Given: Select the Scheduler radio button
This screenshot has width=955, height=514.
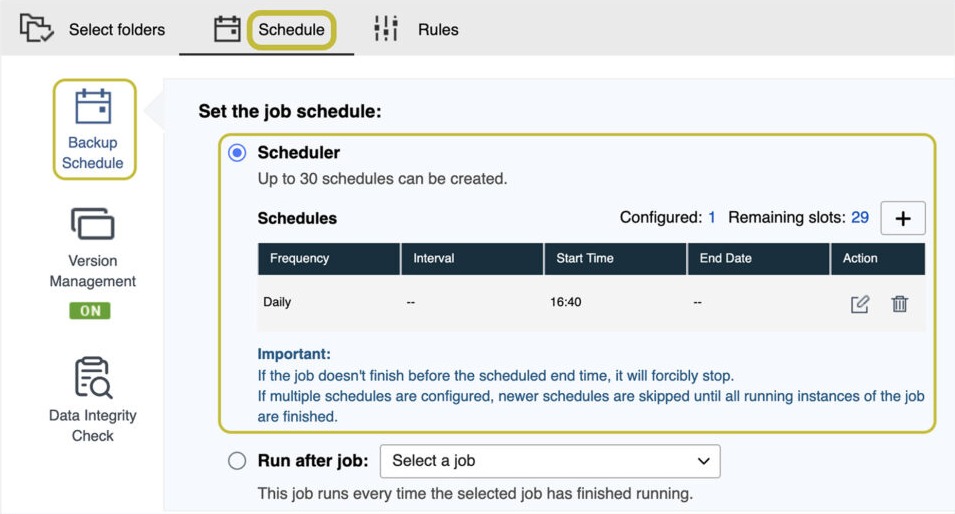Looking at the screenshot, I should tap(237, 152).
